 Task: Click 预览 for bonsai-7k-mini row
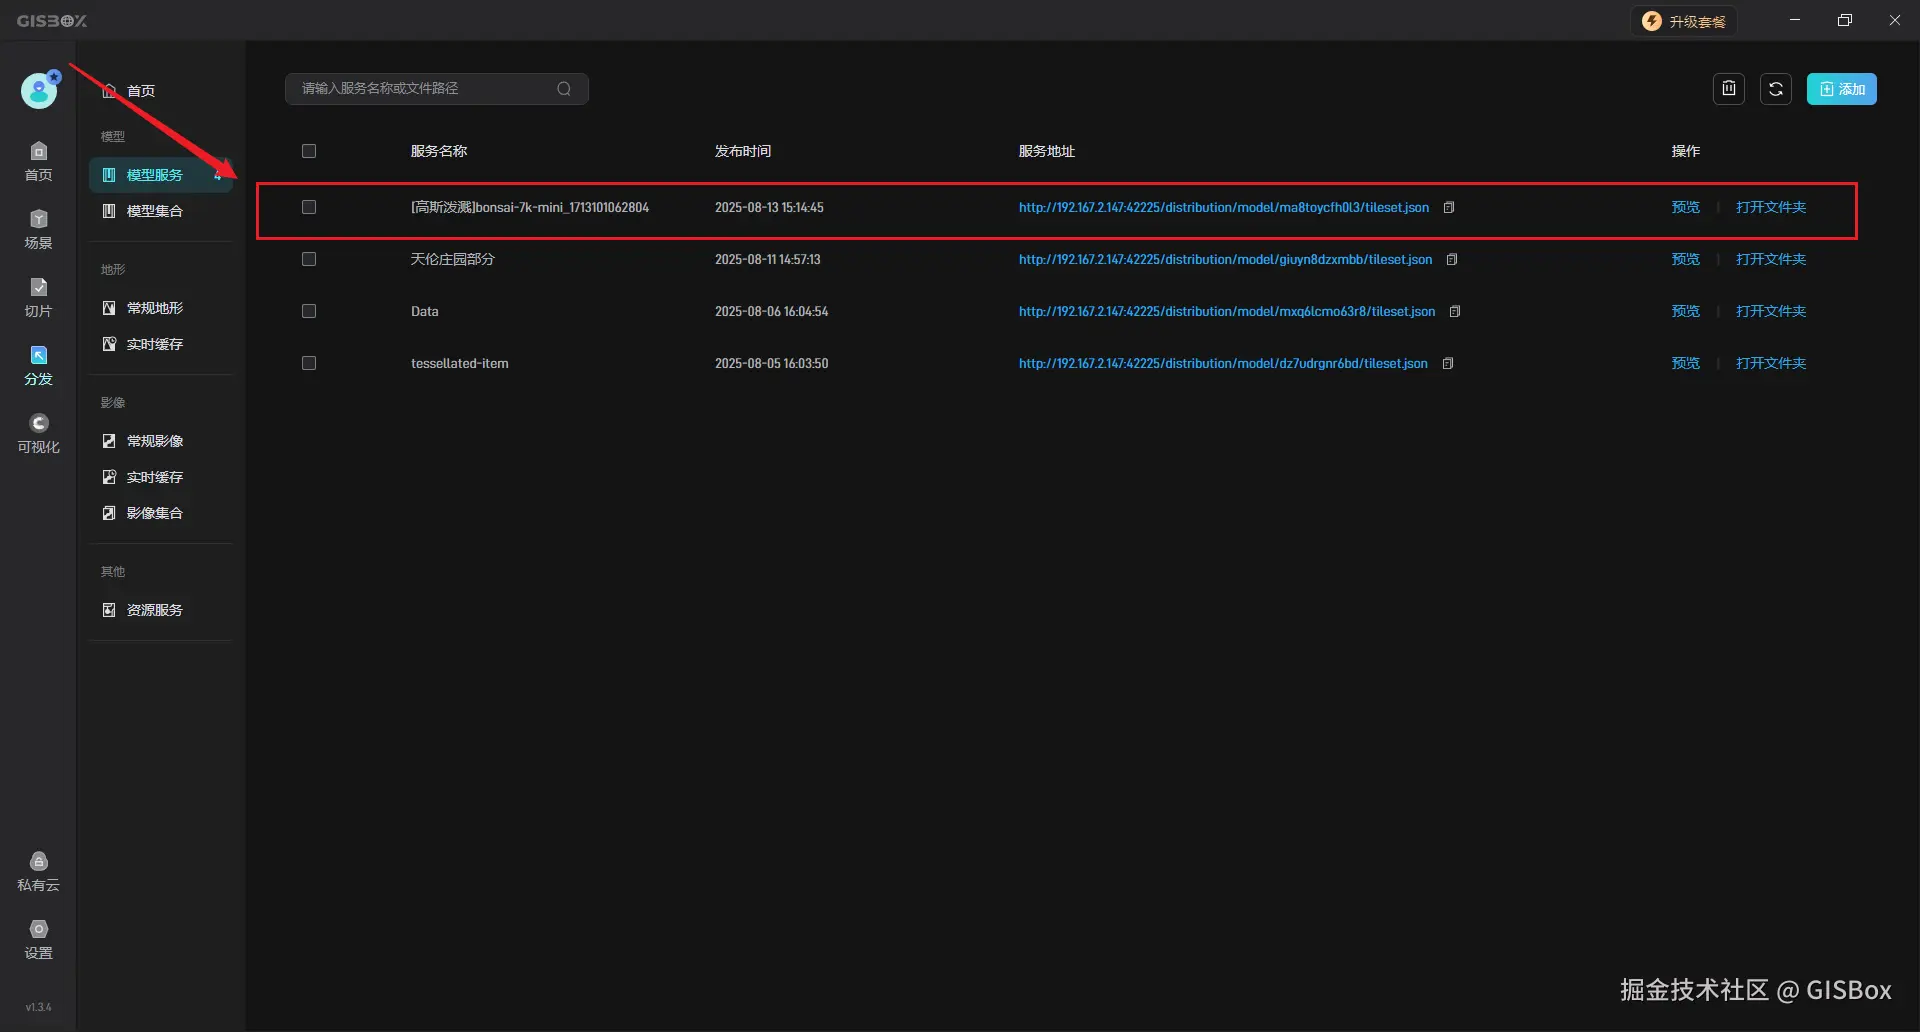1685,207
